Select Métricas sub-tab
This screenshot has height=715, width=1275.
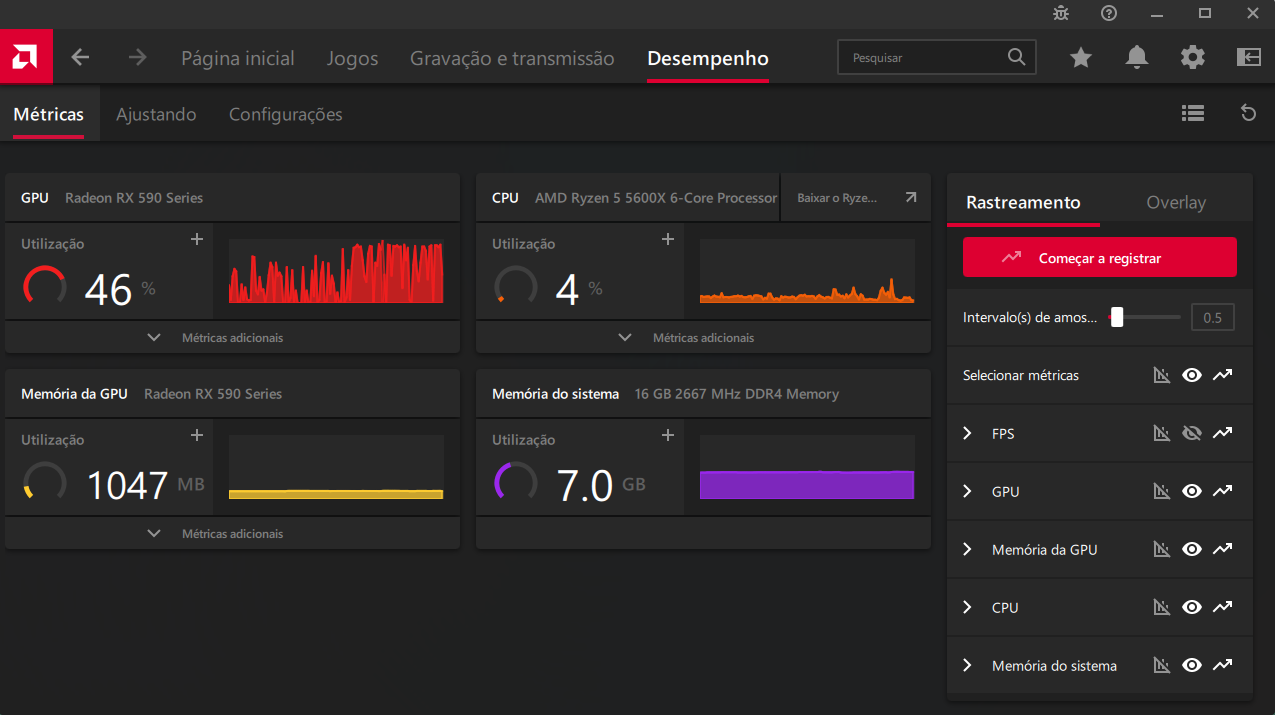(48, 114)
